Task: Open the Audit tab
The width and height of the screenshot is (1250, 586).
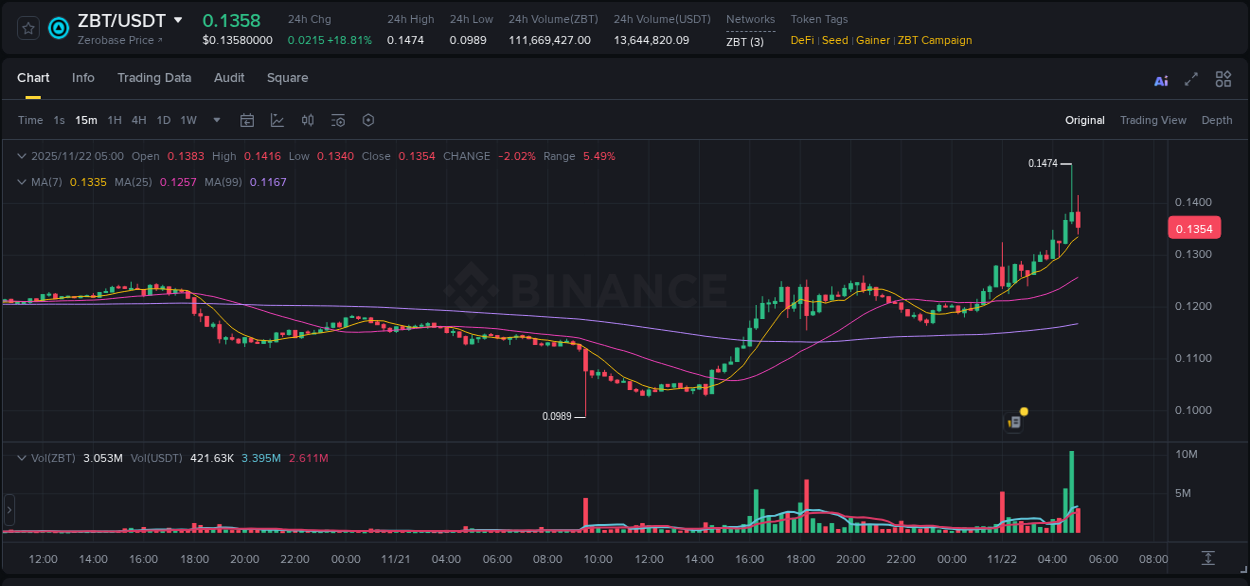Action: pyautogui.click(x=229, y=78)
